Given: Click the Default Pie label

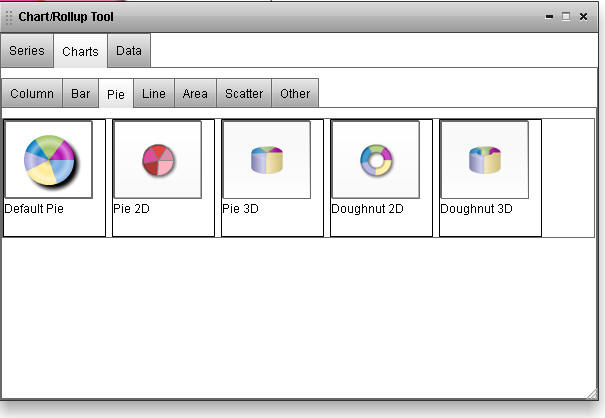Looking at the screenshot, I should [x=34, y=209].
